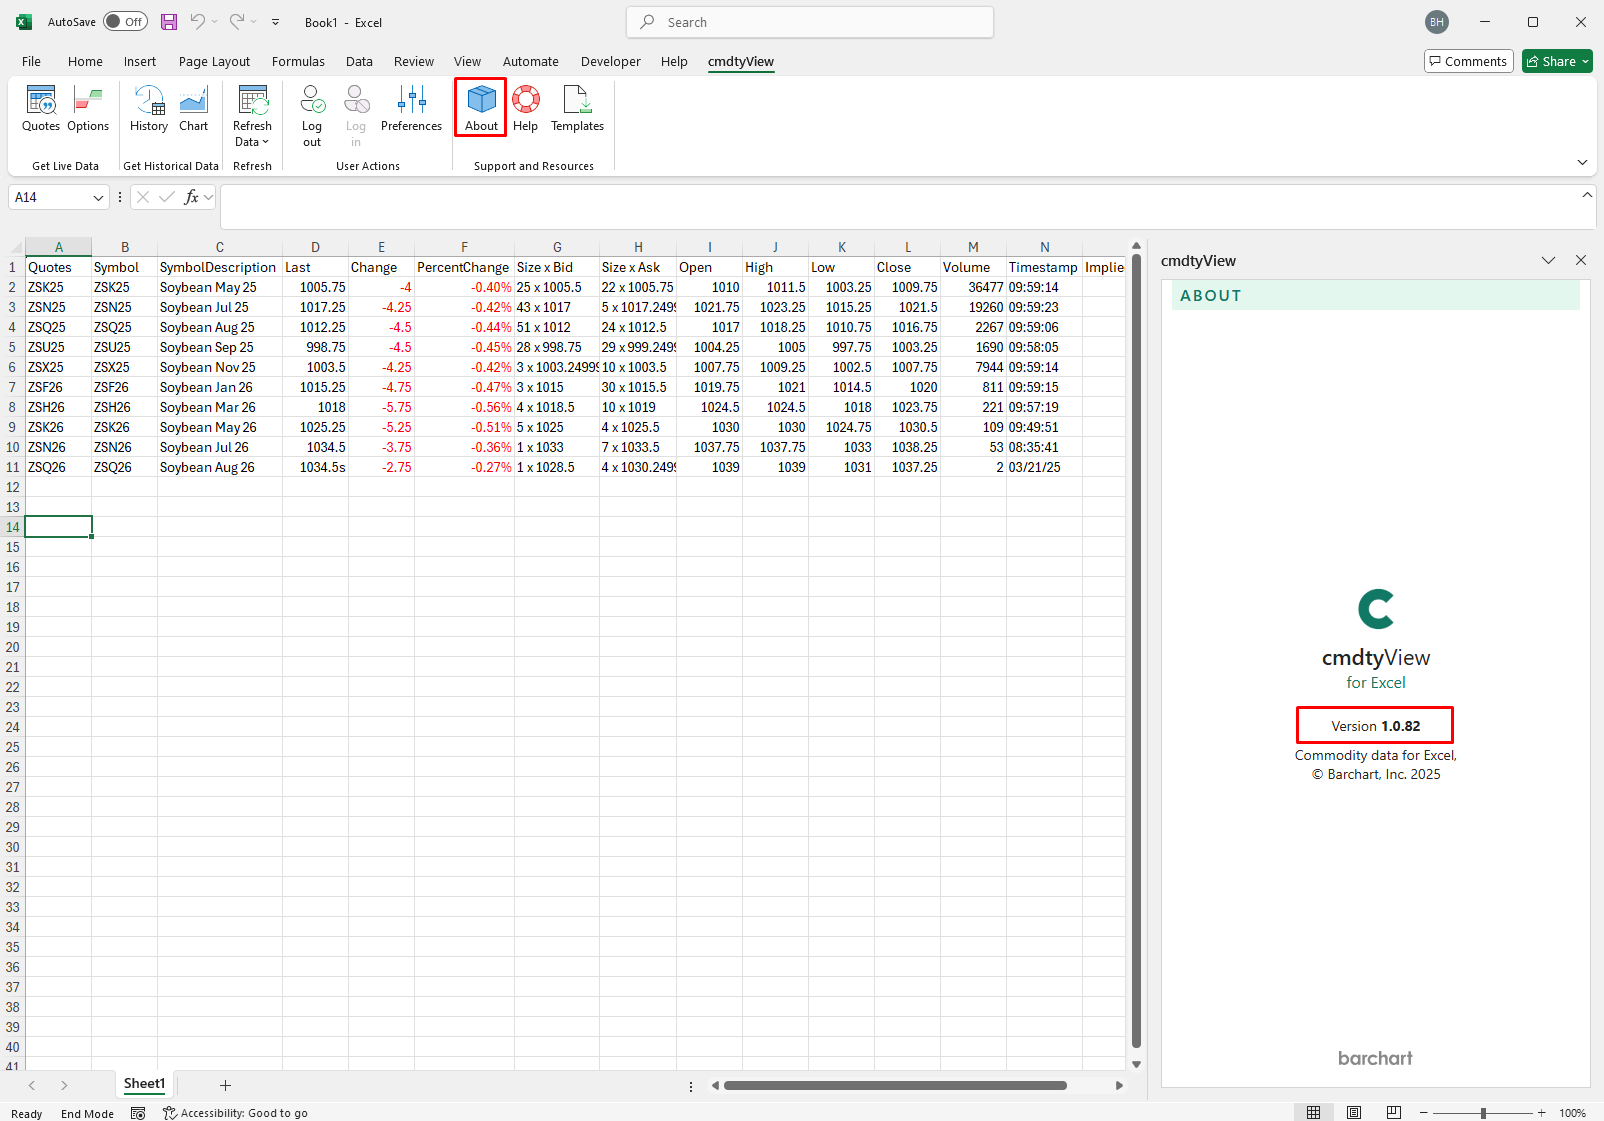Select the Sheet1 worksheet tab
1604x1121 pixels.
click(144, 1084)
